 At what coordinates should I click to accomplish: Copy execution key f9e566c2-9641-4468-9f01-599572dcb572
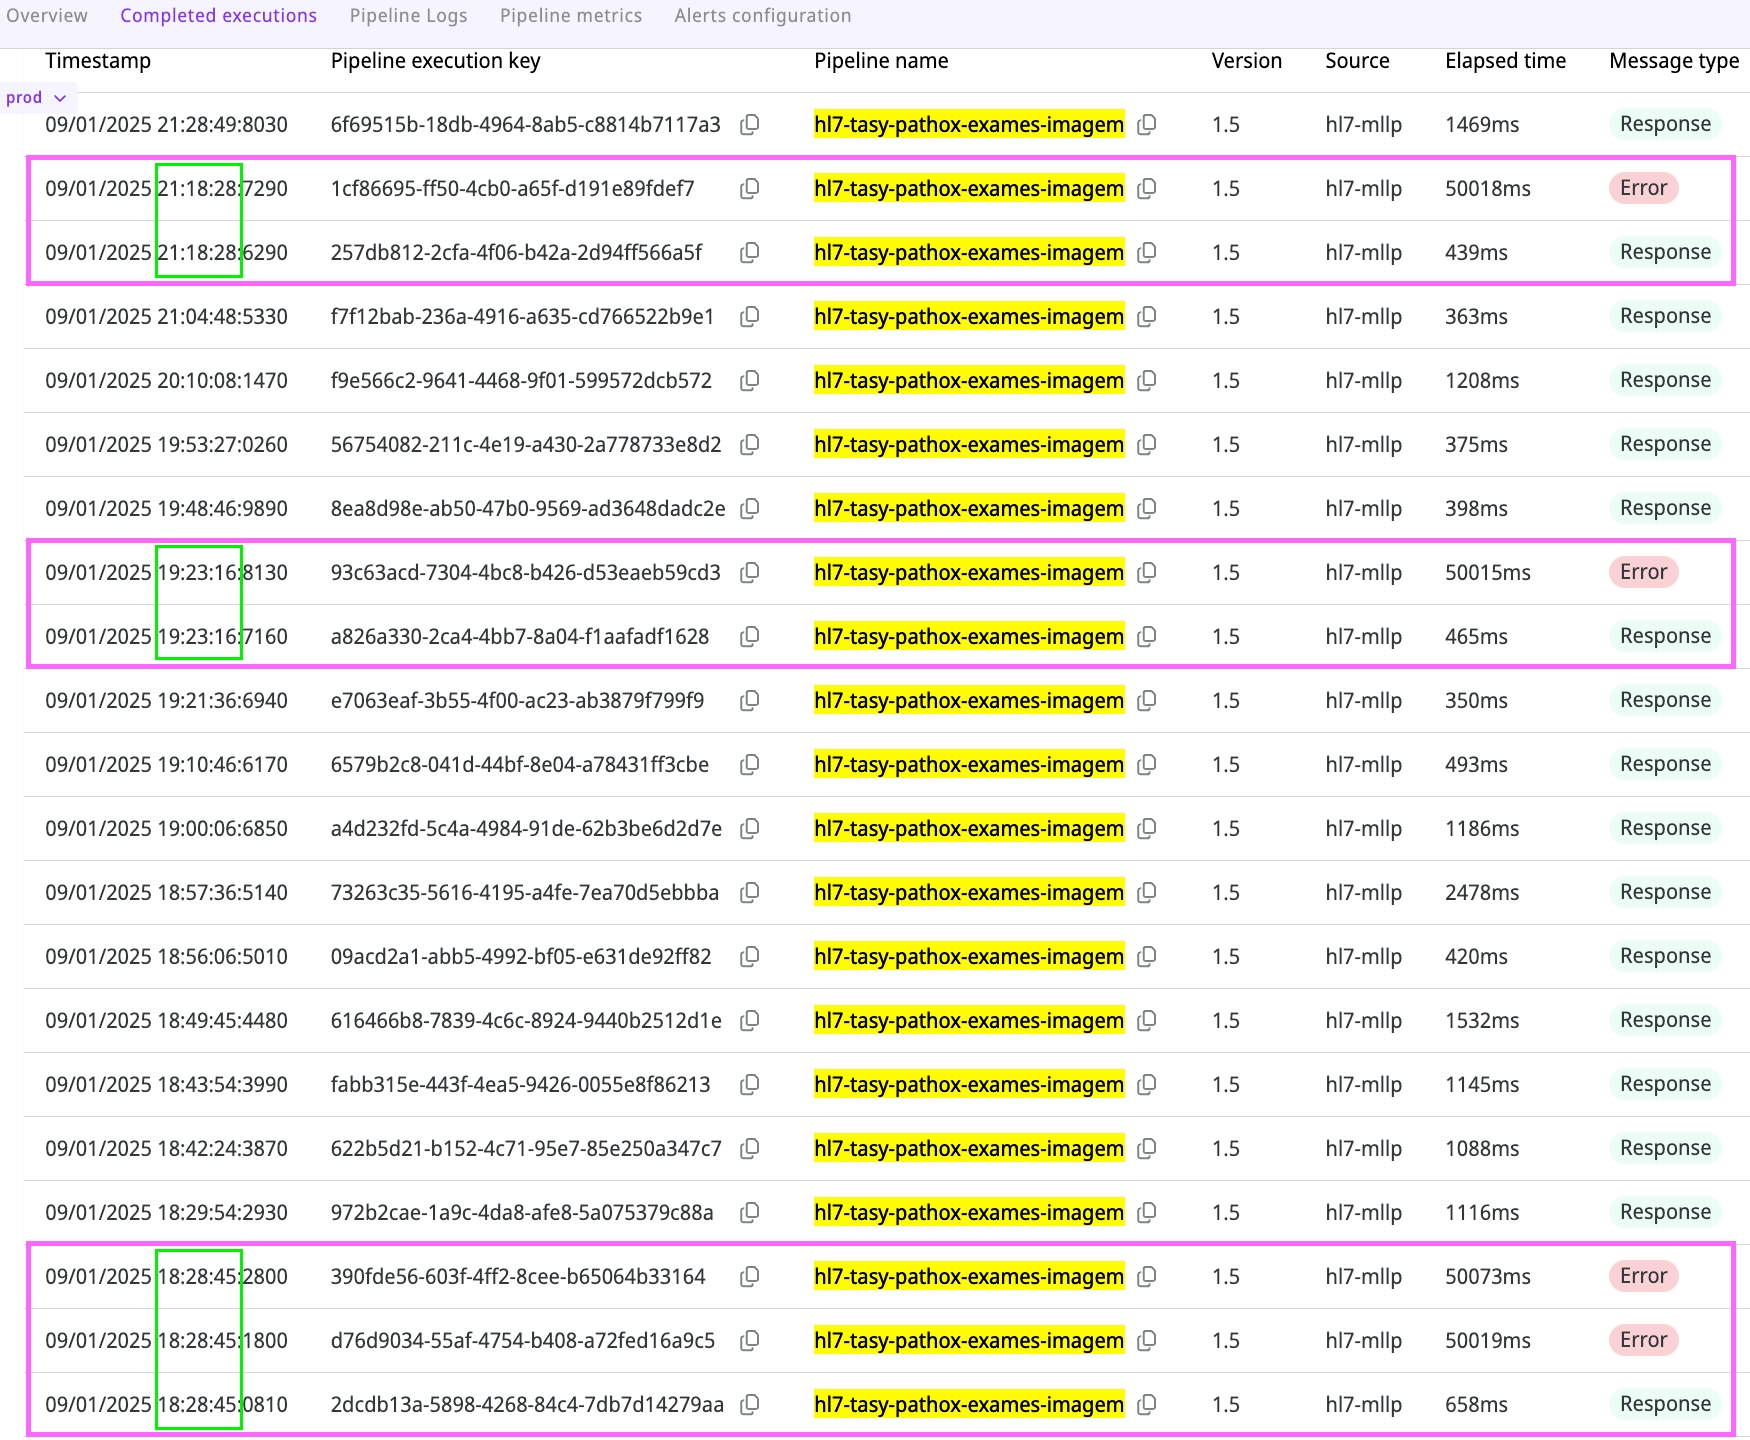point(749,381)
